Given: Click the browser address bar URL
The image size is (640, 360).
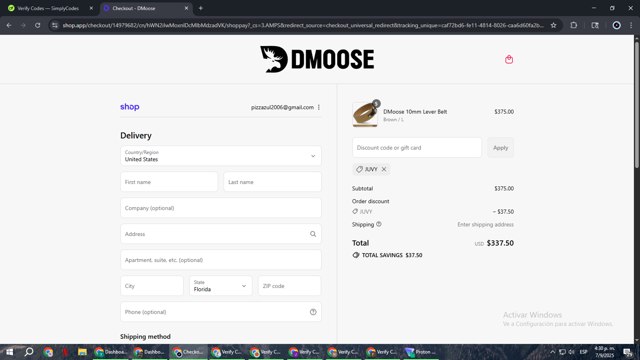Looking at the screenshot, I should (303, 25).
